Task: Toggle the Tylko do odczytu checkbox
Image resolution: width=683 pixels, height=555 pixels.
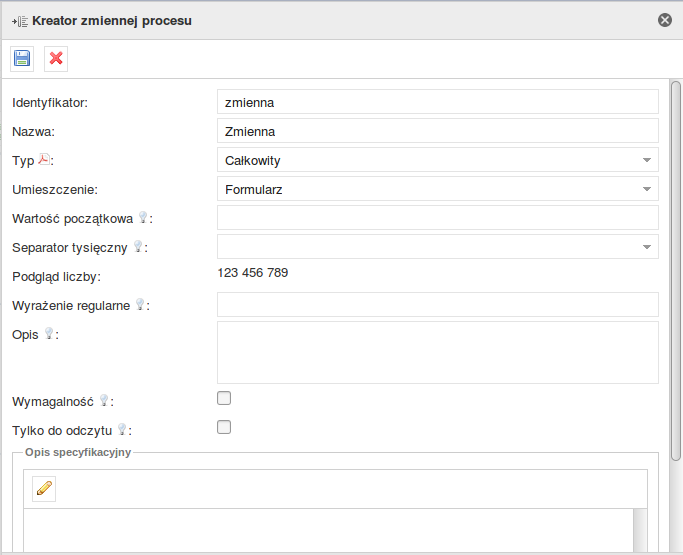Action: click(224, 427)
